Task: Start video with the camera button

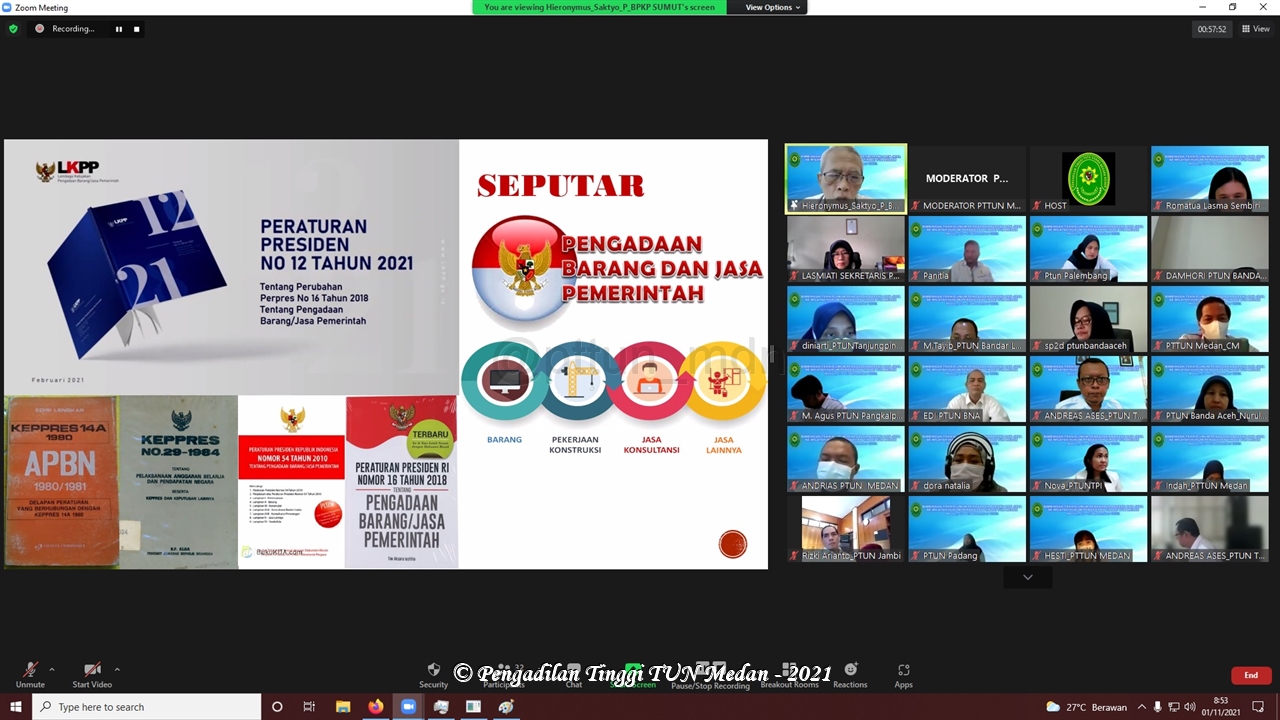Action: (92, 671)
